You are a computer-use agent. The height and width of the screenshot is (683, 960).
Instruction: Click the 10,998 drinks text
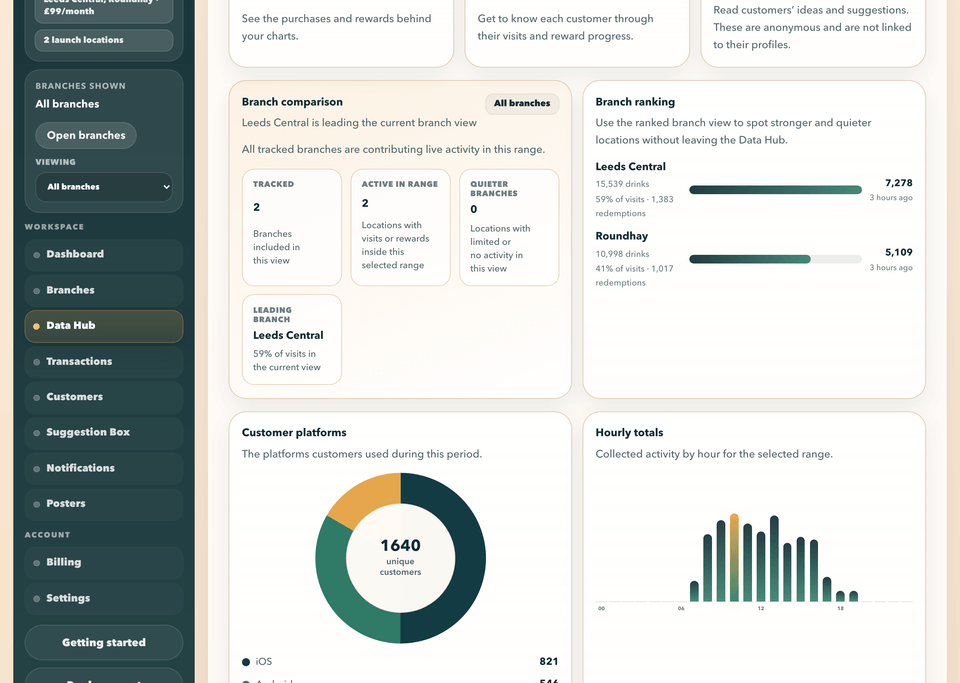[623, 254]
